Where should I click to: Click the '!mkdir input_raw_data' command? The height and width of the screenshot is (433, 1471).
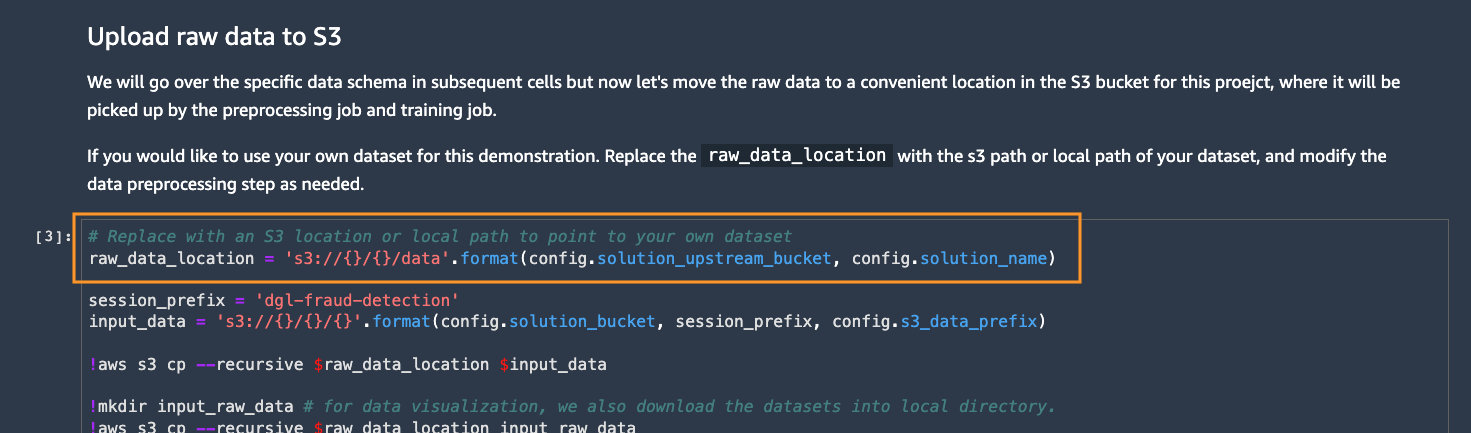pos(191,406)
